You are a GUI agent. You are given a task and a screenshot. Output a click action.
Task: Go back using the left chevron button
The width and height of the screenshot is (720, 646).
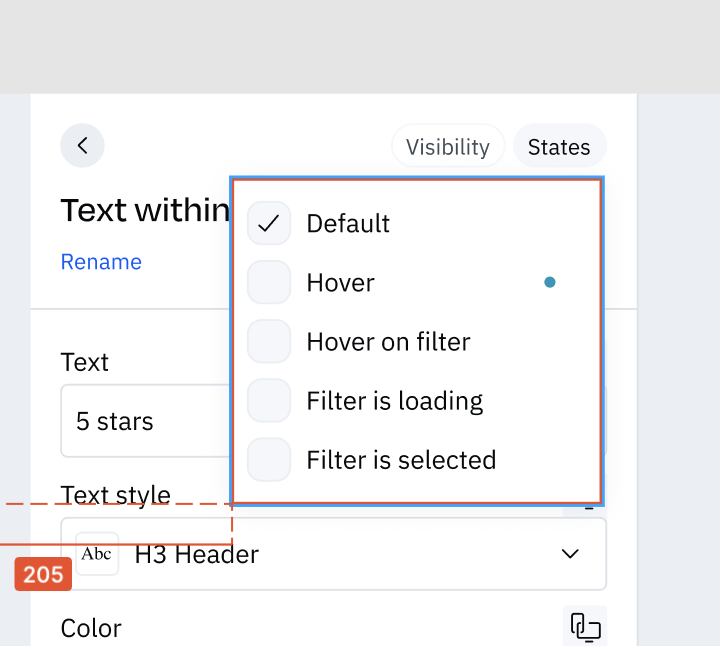82,146
